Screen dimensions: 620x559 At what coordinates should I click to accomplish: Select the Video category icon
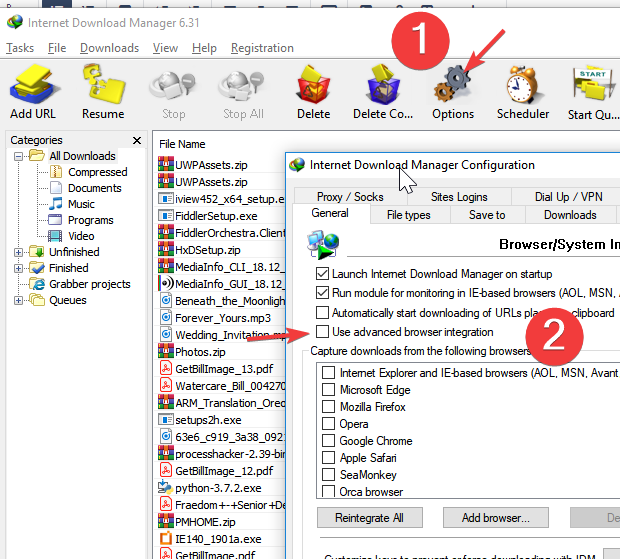55,236
